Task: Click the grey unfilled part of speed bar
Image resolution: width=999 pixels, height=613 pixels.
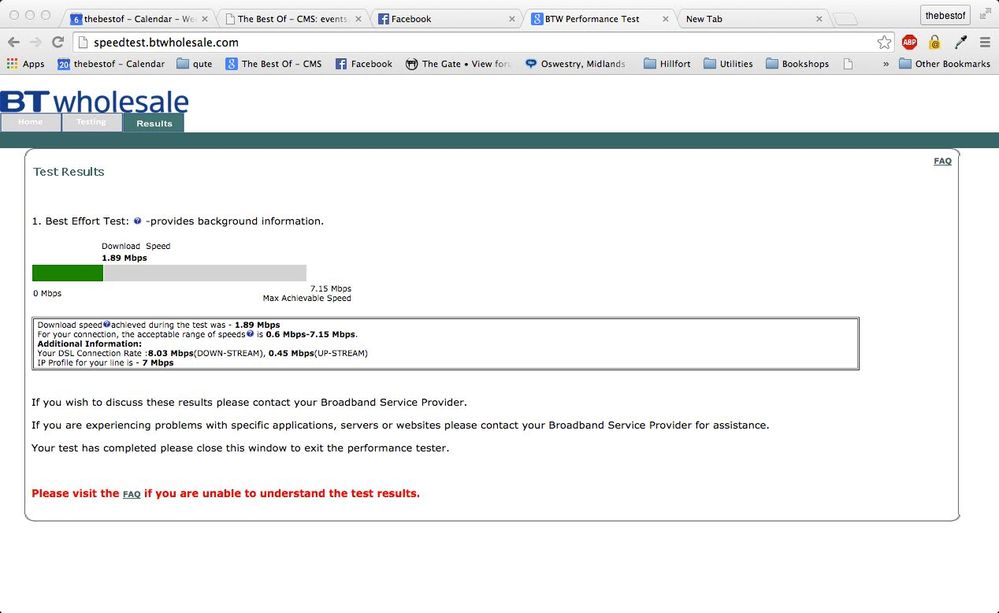Action: (205, 273)
